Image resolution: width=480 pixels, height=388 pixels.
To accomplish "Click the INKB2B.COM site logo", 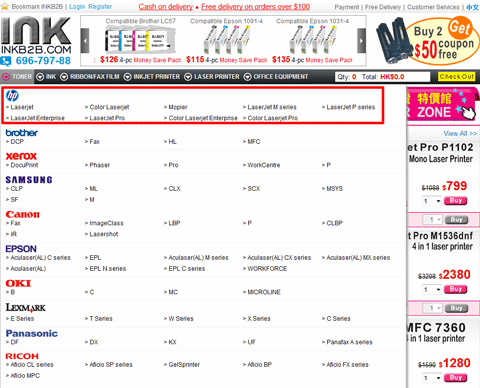I will click(36, 35).
